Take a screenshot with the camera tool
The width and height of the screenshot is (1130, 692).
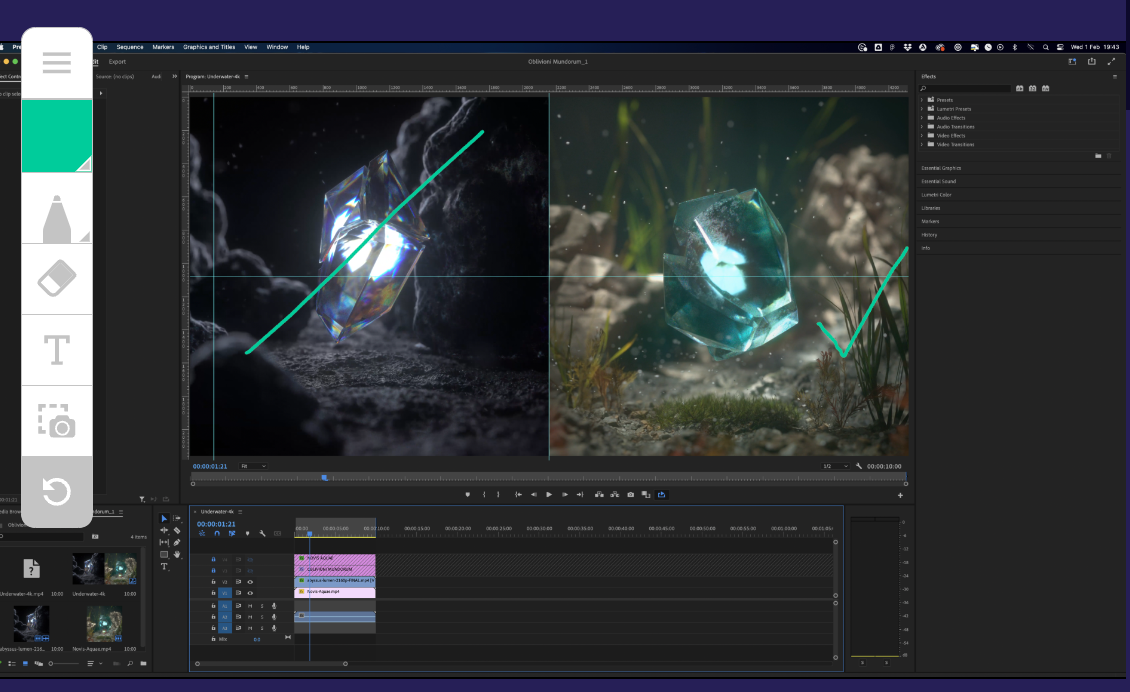point(57,421)
